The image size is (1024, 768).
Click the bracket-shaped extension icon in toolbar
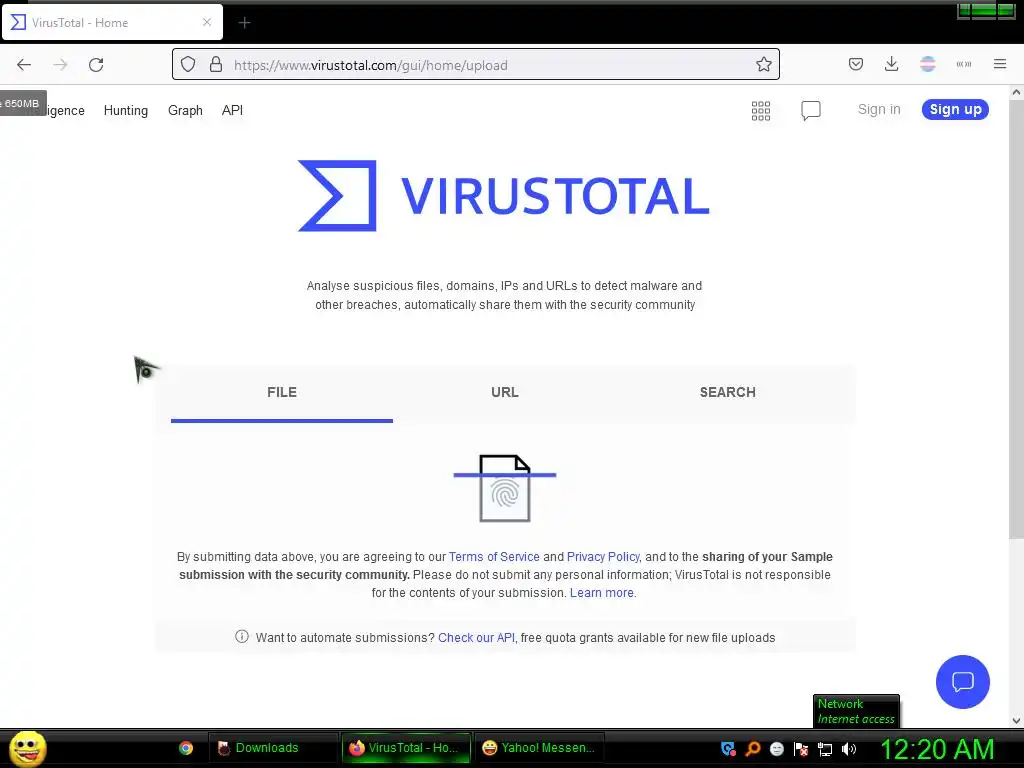tap(963, 64)
